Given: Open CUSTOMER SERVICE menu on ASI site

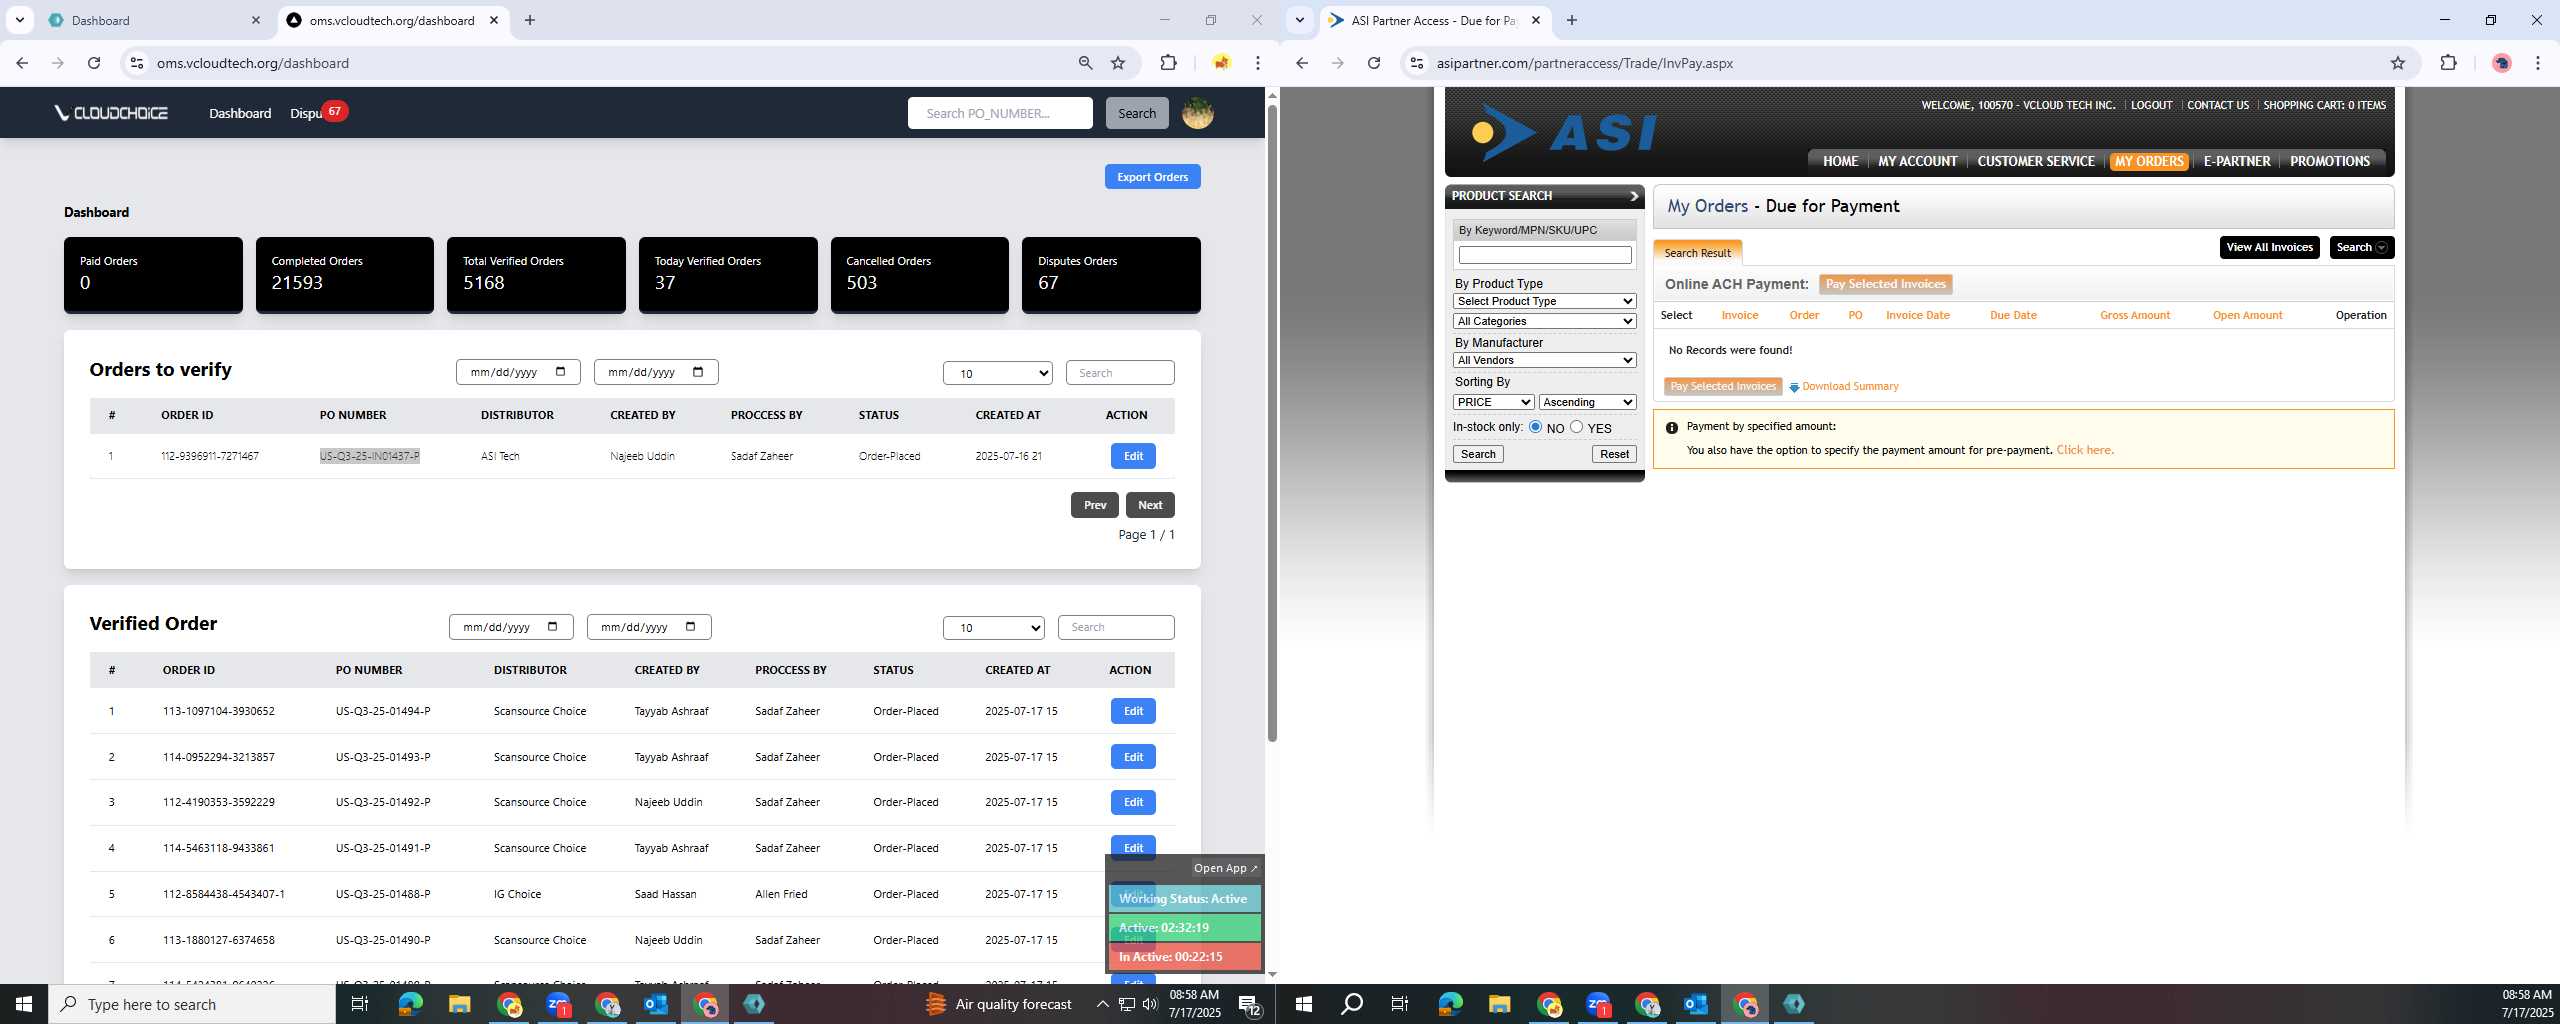Looking at the screenshot, I should coord(2035,161).
